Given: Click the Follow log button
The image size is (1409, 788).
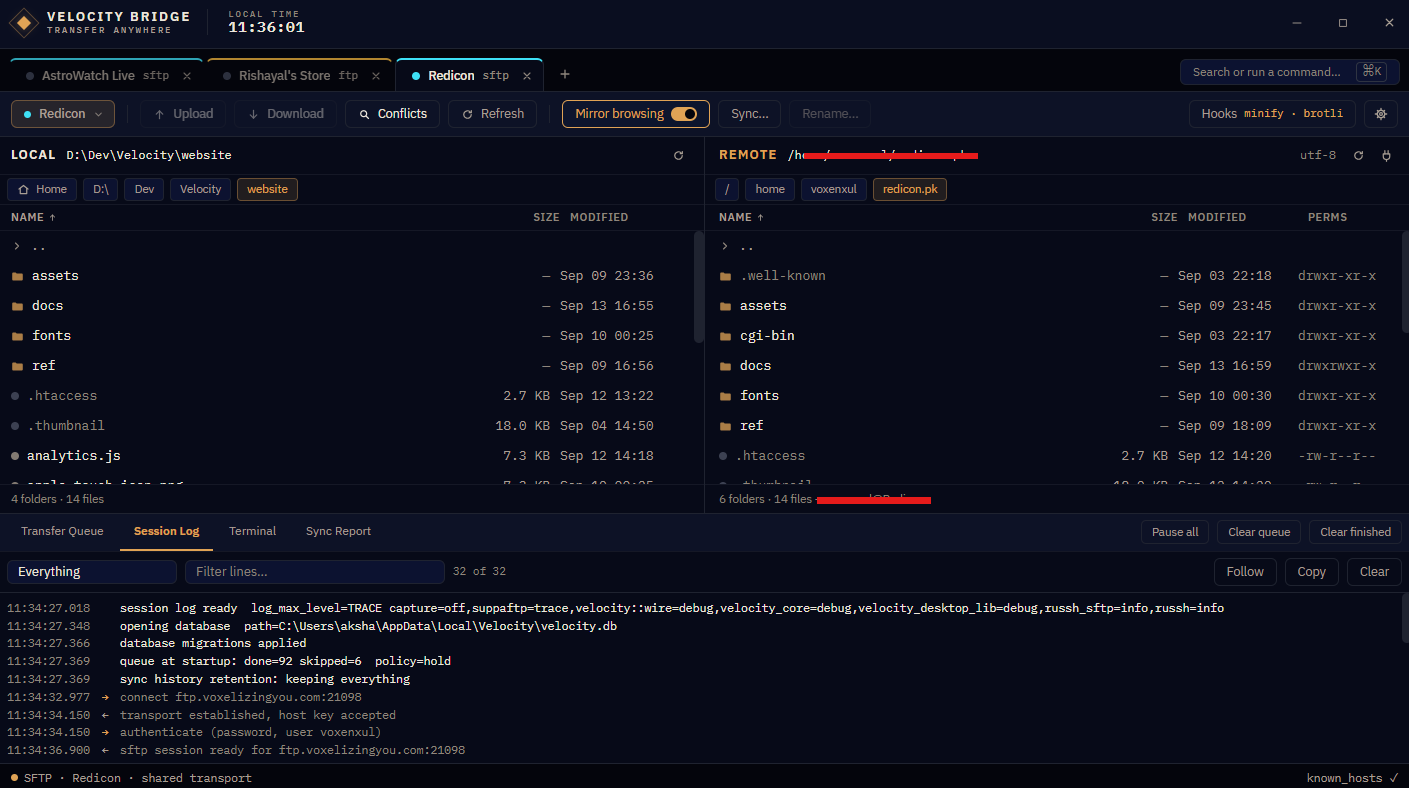Looking at the screenshot, I should (x=1245, y=572).
